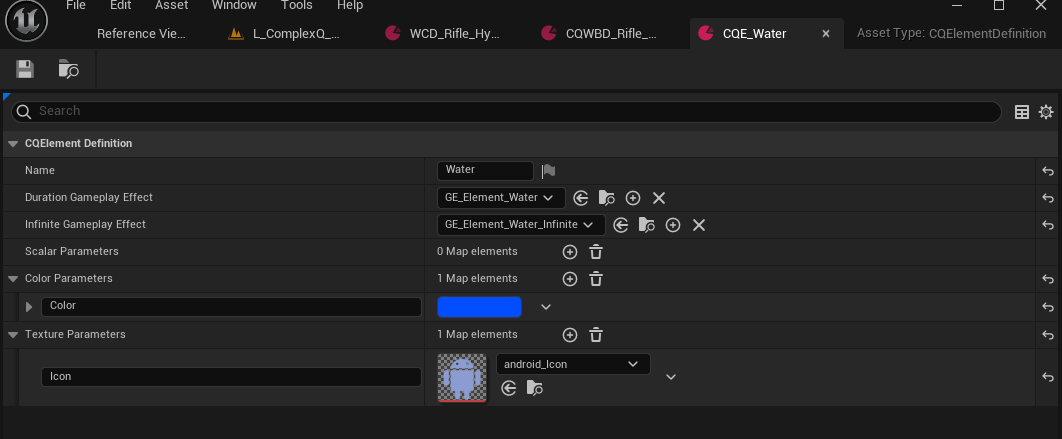This screenshot has width=1062, height=439.
Task: Open the Tools menu
Action: 297,5
